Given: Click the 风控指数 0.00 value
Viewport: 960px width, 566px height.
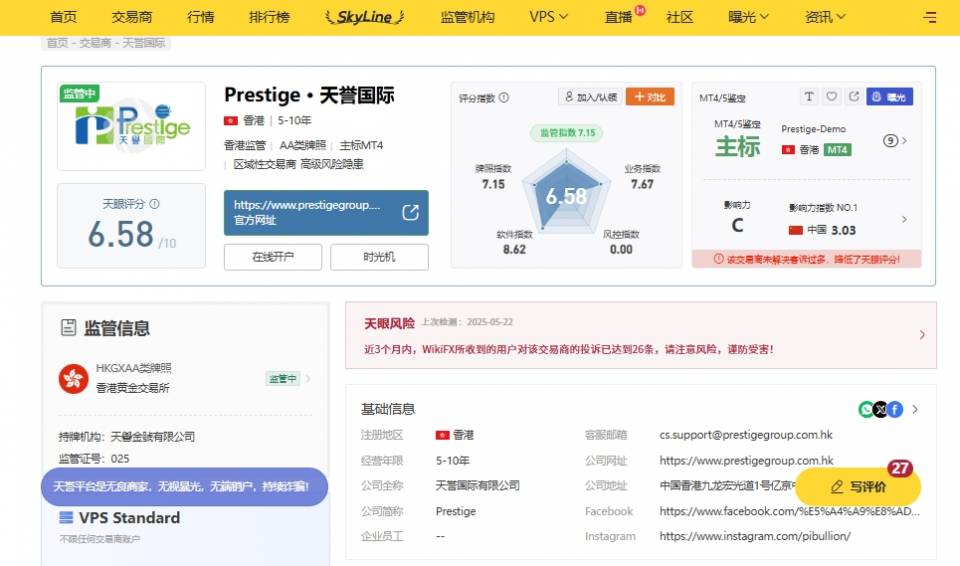Looking at the screenshot, I should [x=621, y=249].
